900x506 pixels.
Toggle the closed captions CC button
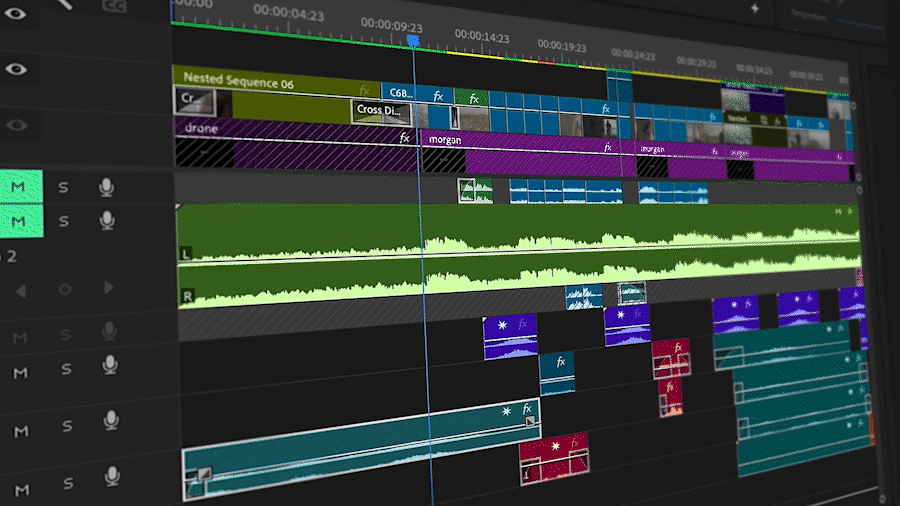click(x=114, y=5)
